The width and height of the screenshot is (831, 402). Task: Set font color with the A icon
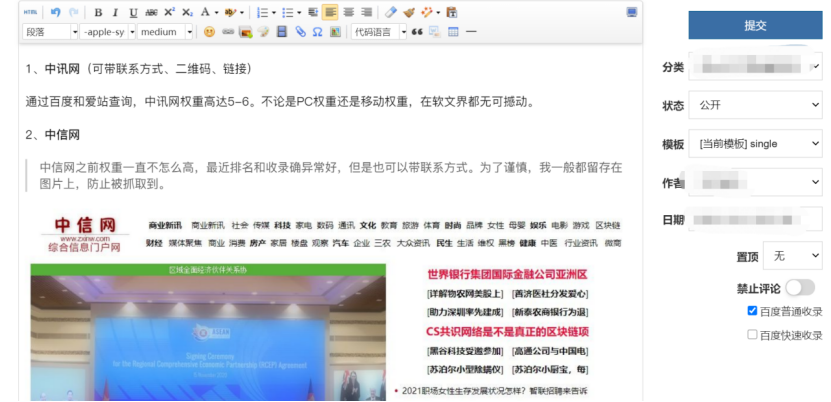(205, 12)
